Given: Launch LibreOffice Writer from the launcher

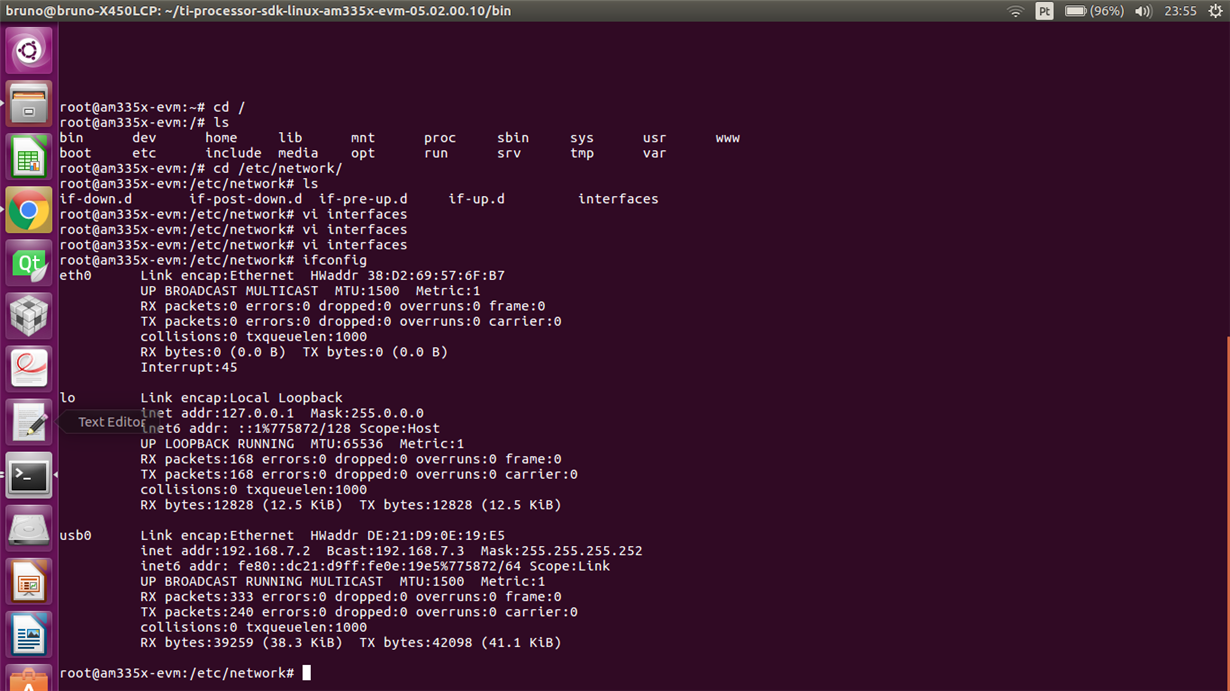Looking at the screenshot, I should (x=29, y=634).
